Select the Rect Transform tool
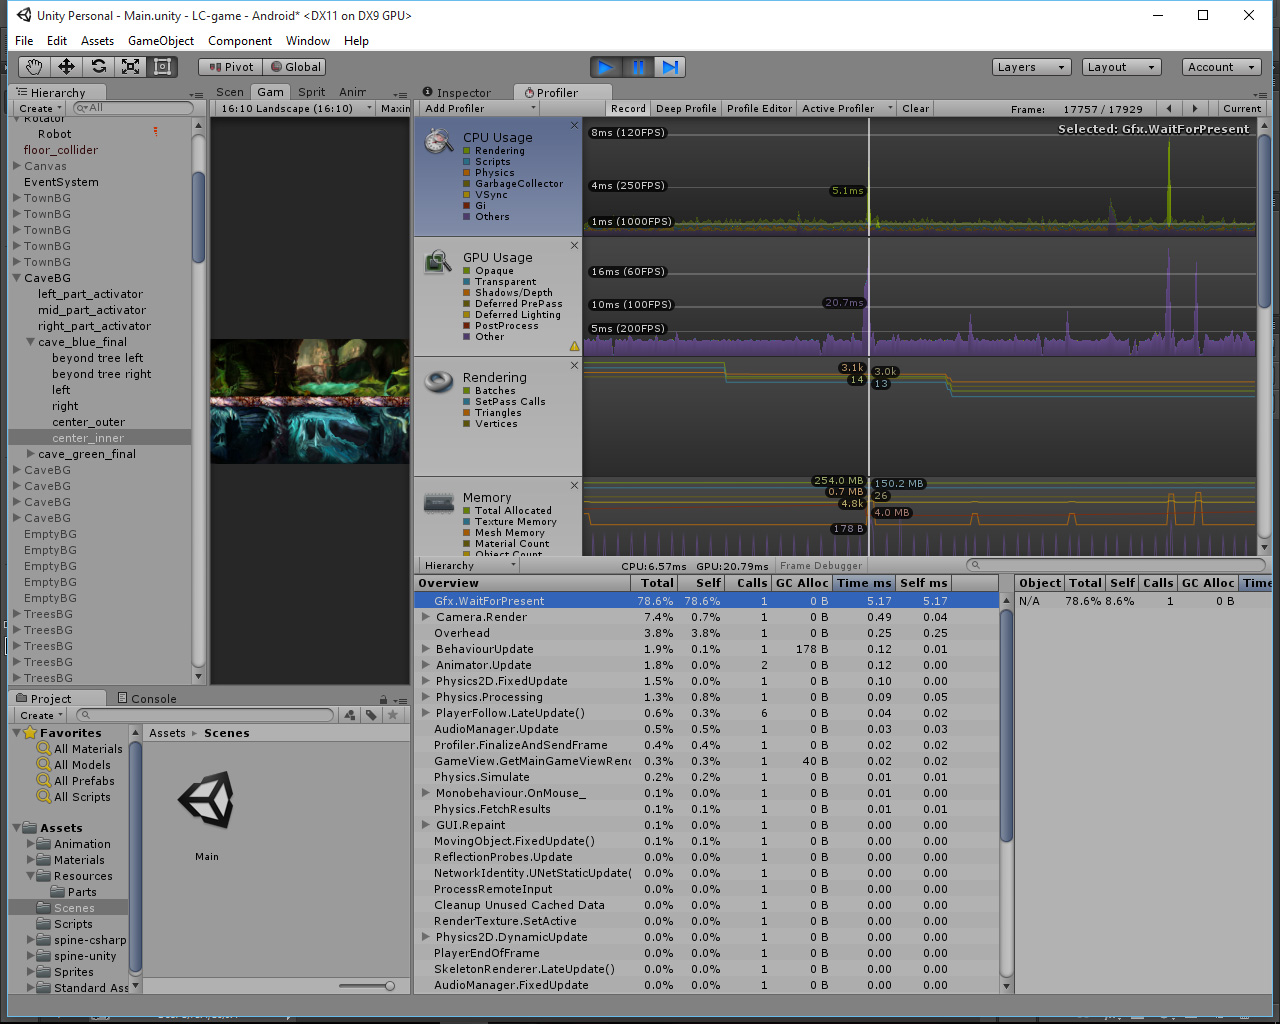This screenshot has height=1024, width=1280. [162, 66]
